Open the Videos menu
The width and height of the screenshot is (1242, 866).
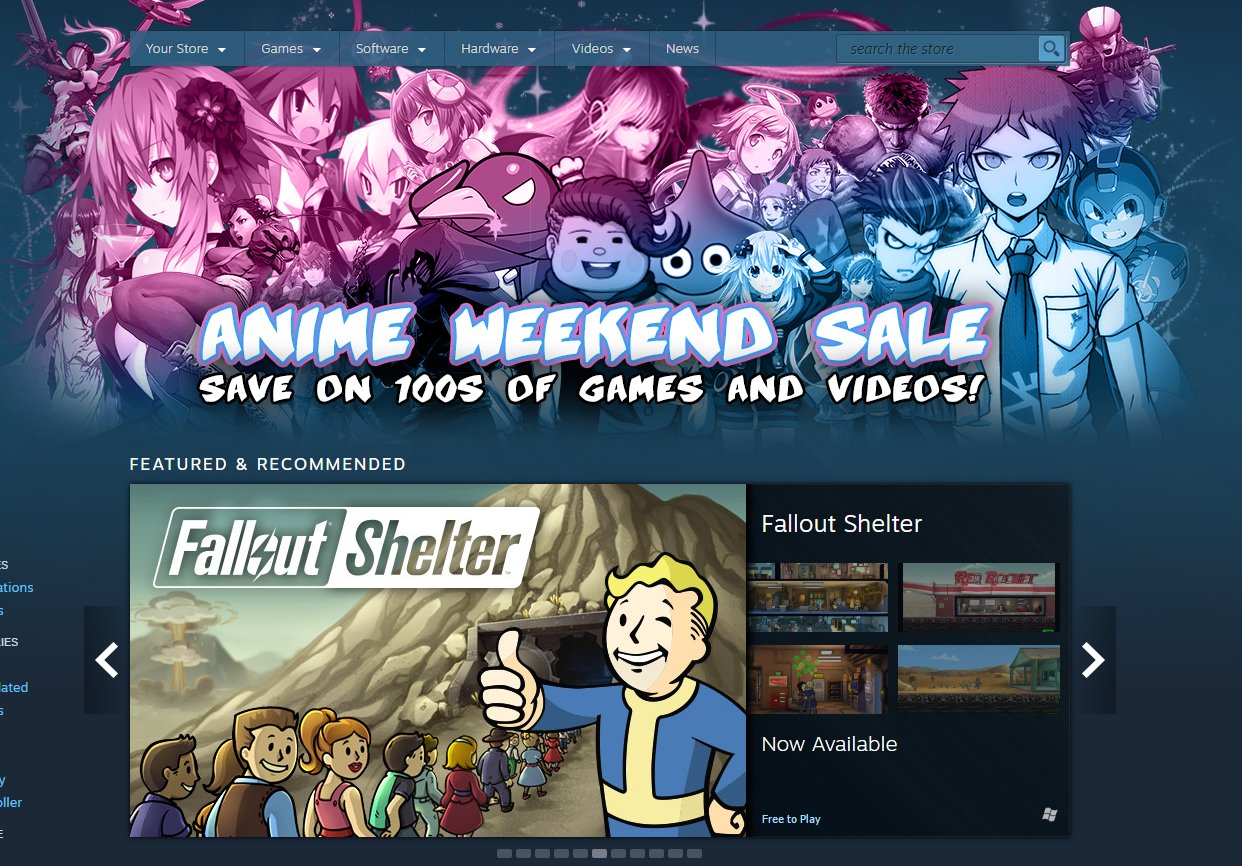coord(602,48)
